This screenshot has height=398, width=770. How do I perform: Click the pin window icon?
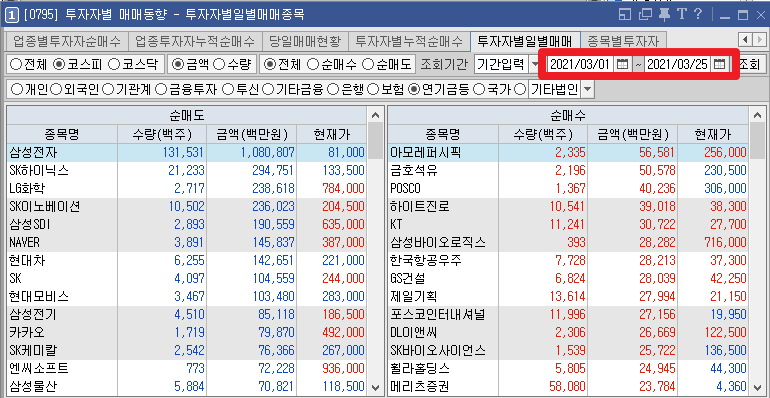663,14
